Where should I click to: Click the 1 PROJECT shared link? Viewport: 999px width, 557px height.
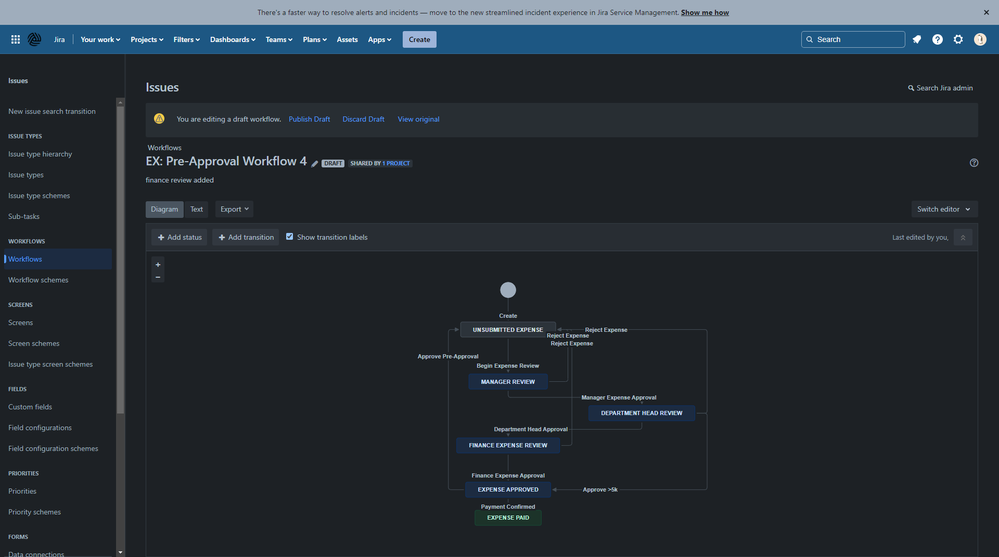[x=396, y=164]
